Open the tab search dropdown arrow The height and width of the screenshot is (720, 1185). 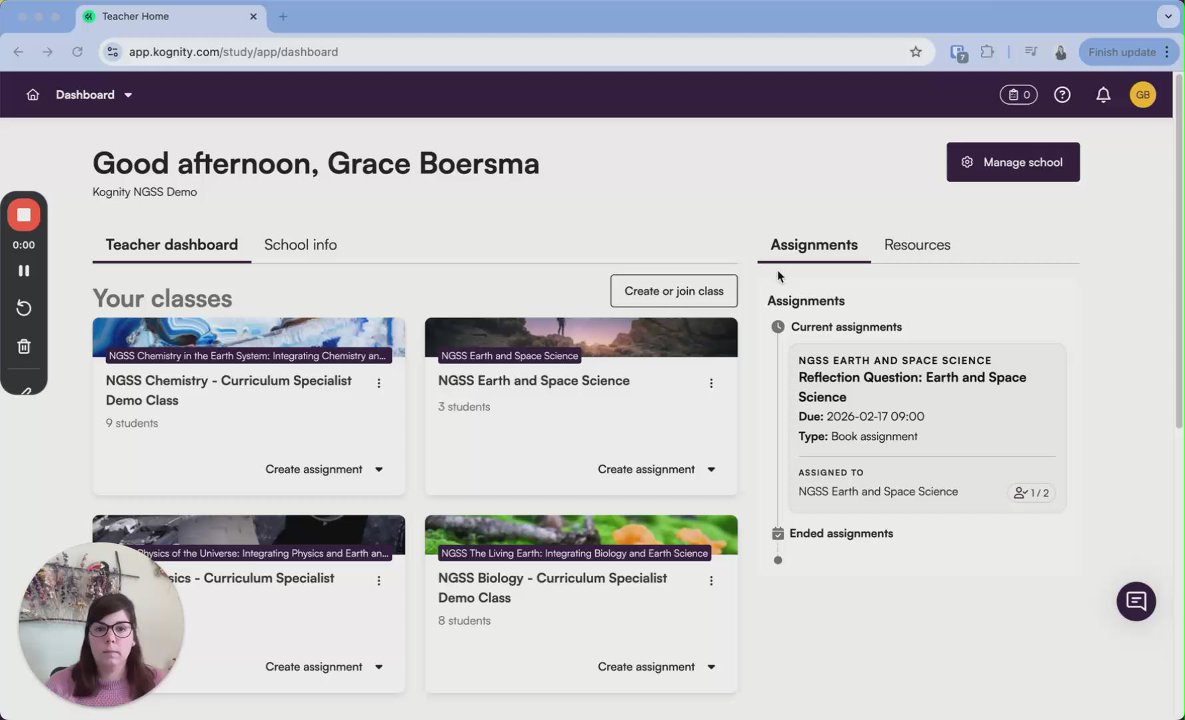pyautogui.click(x=1168, y=16)
